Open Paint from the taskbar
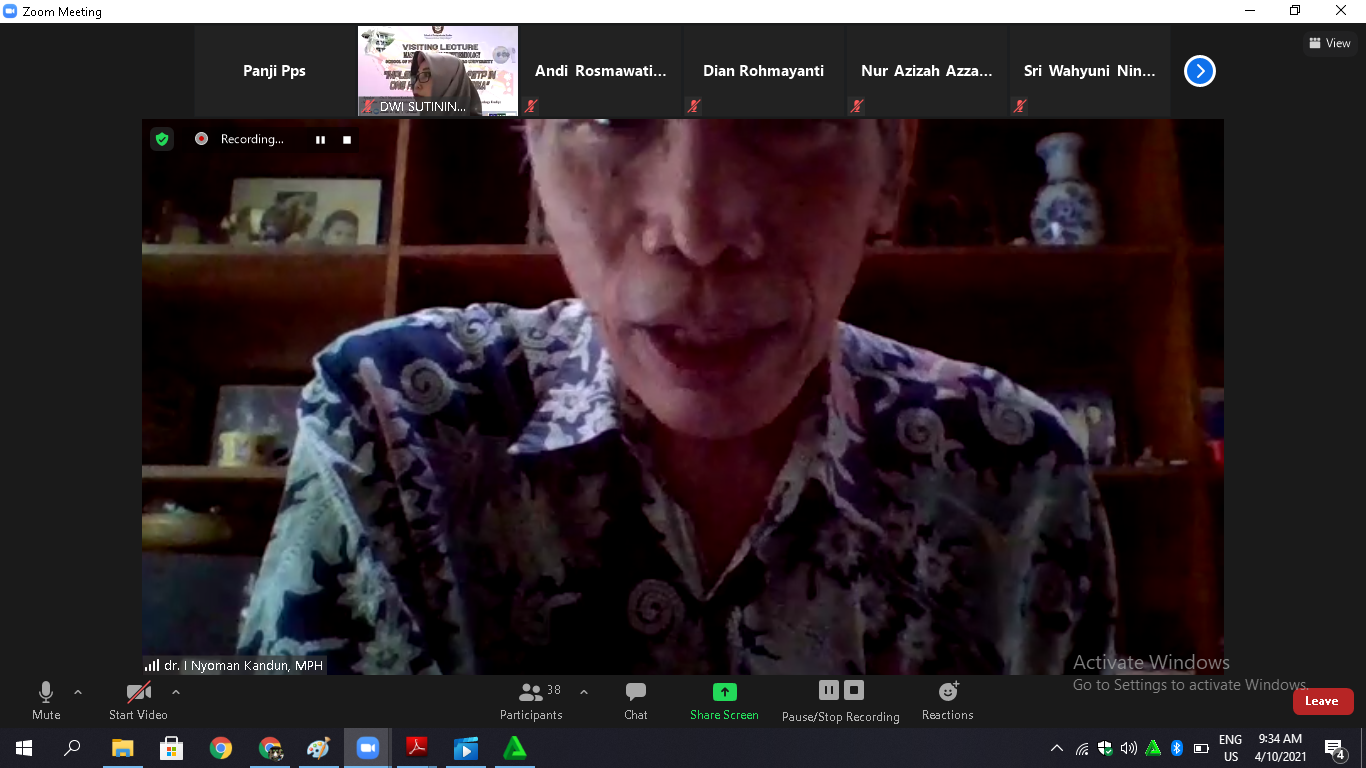 [x=318, y=748]
